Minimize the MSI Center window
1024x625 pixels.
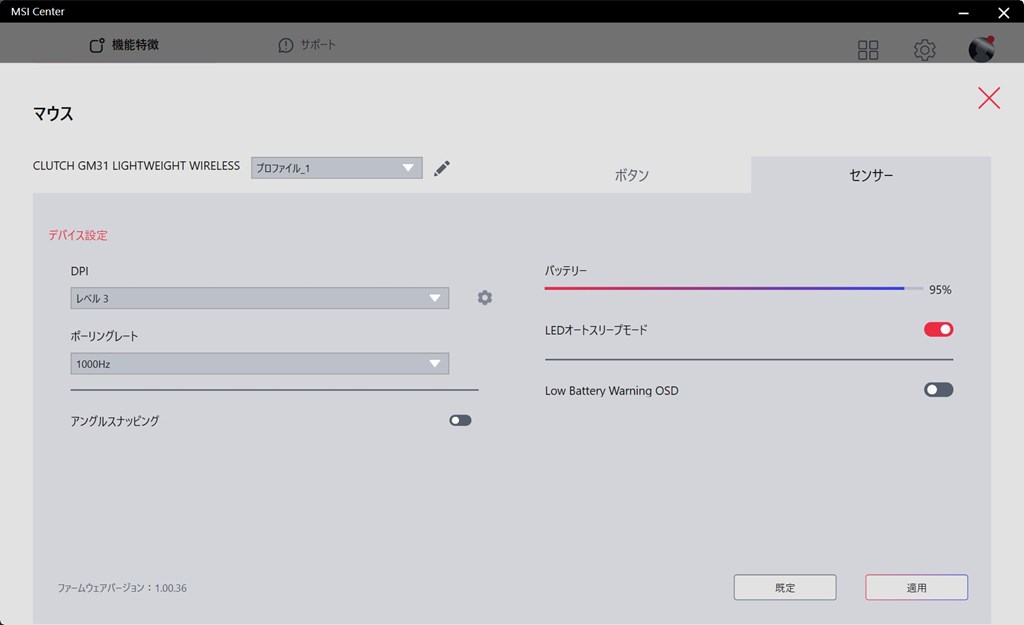[963, 12]
